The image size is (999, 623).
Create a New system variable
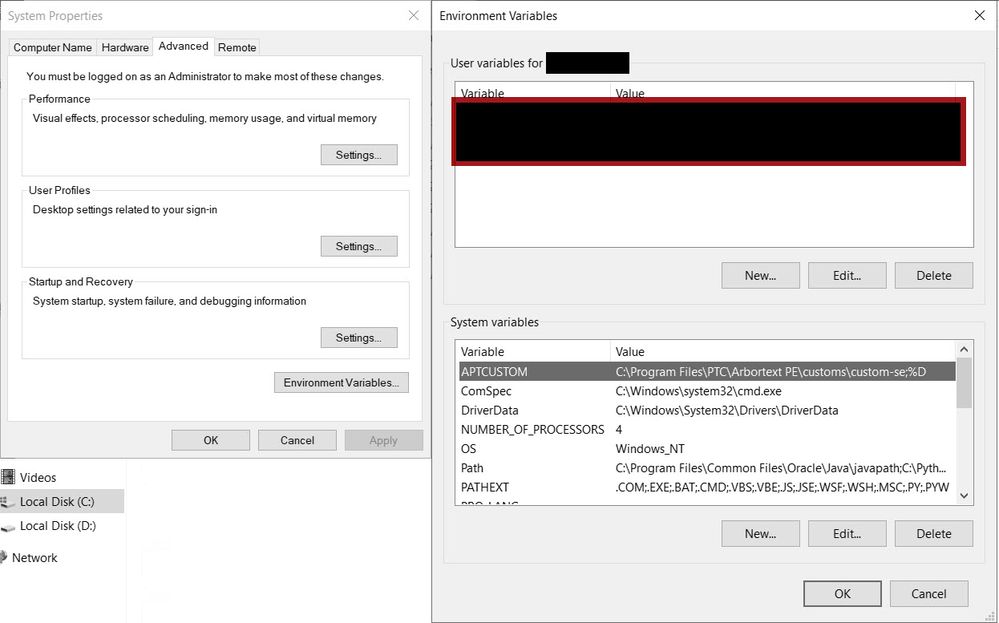tap(761, 533)
